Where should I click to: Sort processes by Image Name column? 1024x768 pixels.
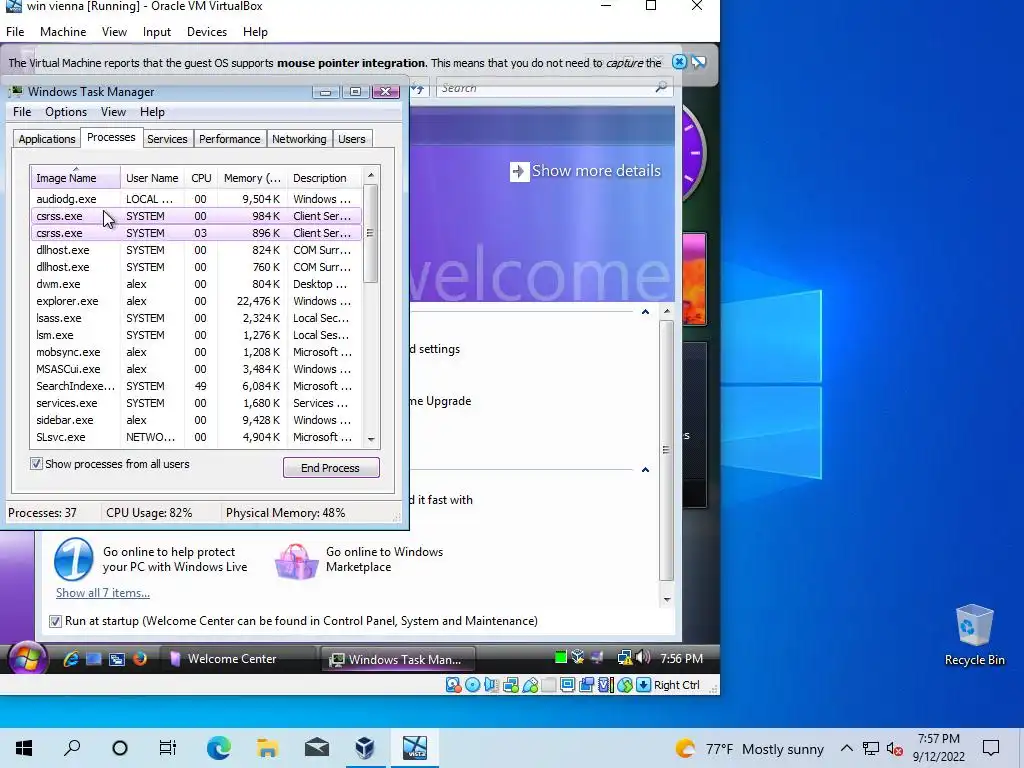[x=75, y=178]
